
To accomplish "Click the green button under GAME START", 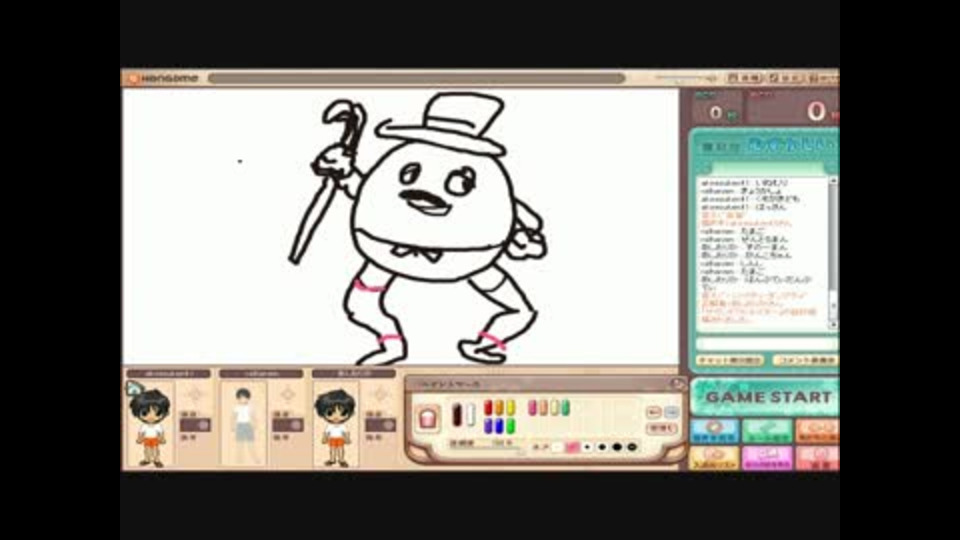I will [x=768, y=431].
